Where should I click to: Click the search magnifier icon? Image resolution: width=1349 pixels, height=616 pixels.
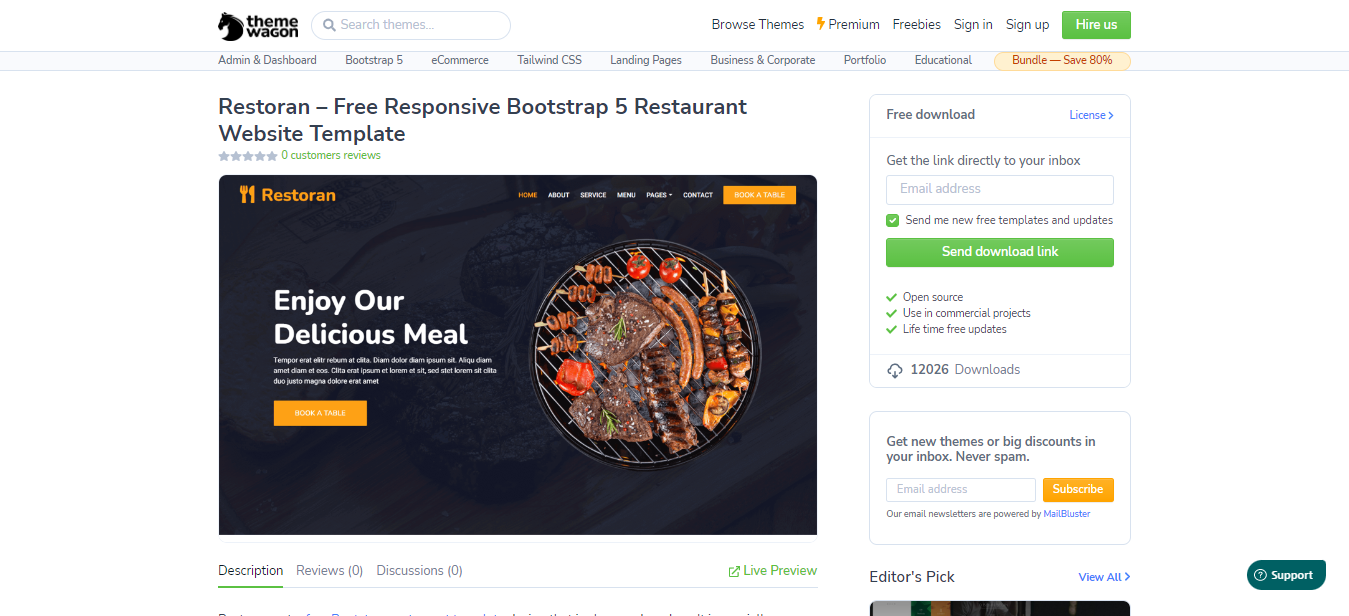pos(329,25)
